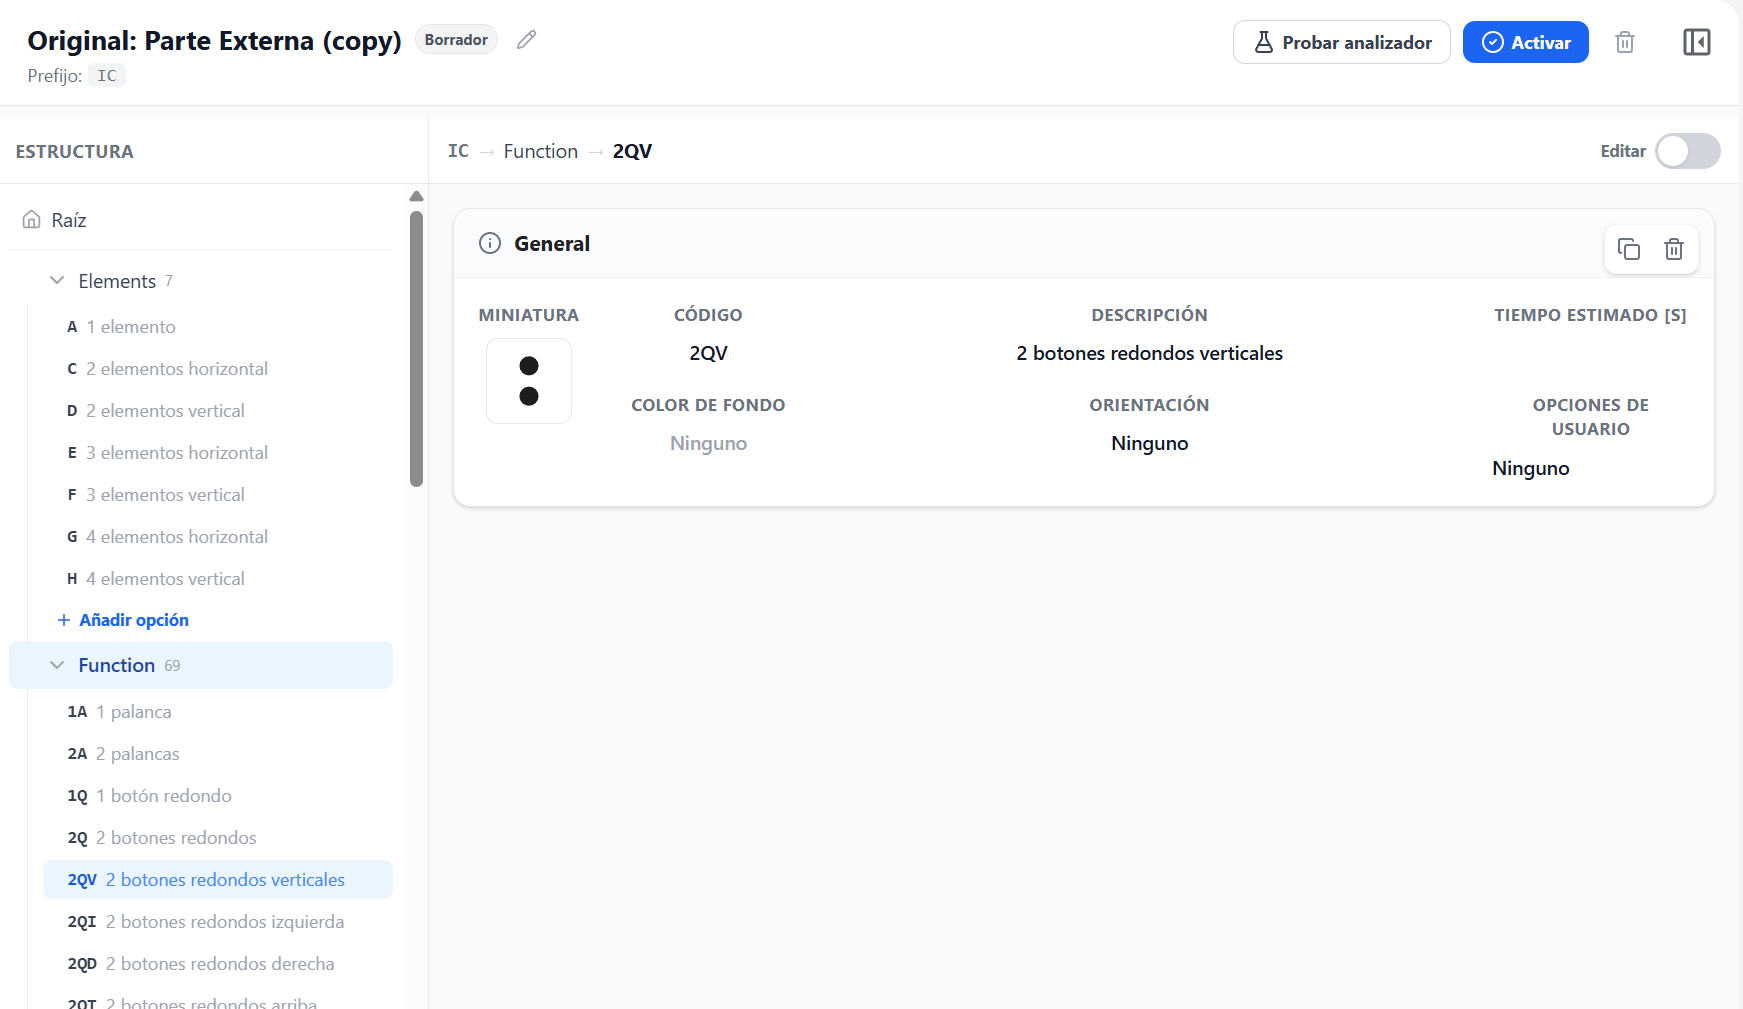Click the trash icon in the top header
1743x1009 pixels.
(x=1625, y=42)
